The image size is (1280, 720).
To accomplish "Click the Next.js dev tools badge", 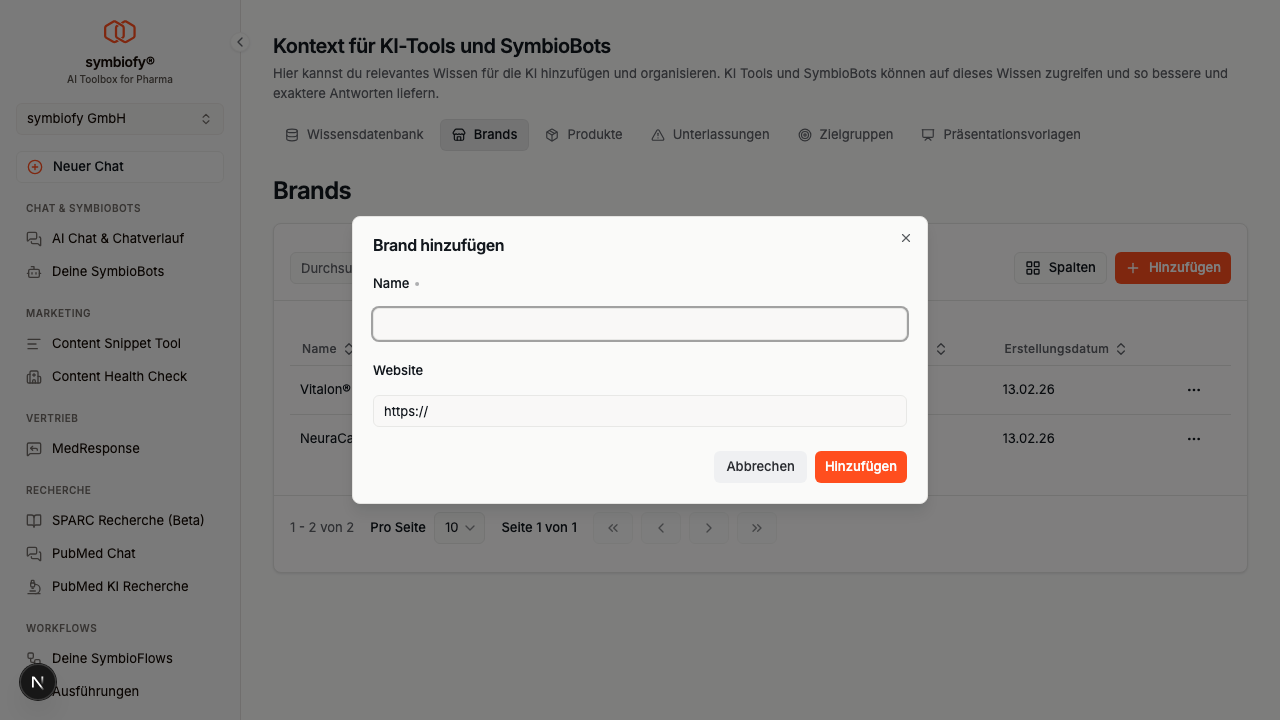I will [38, 682].
